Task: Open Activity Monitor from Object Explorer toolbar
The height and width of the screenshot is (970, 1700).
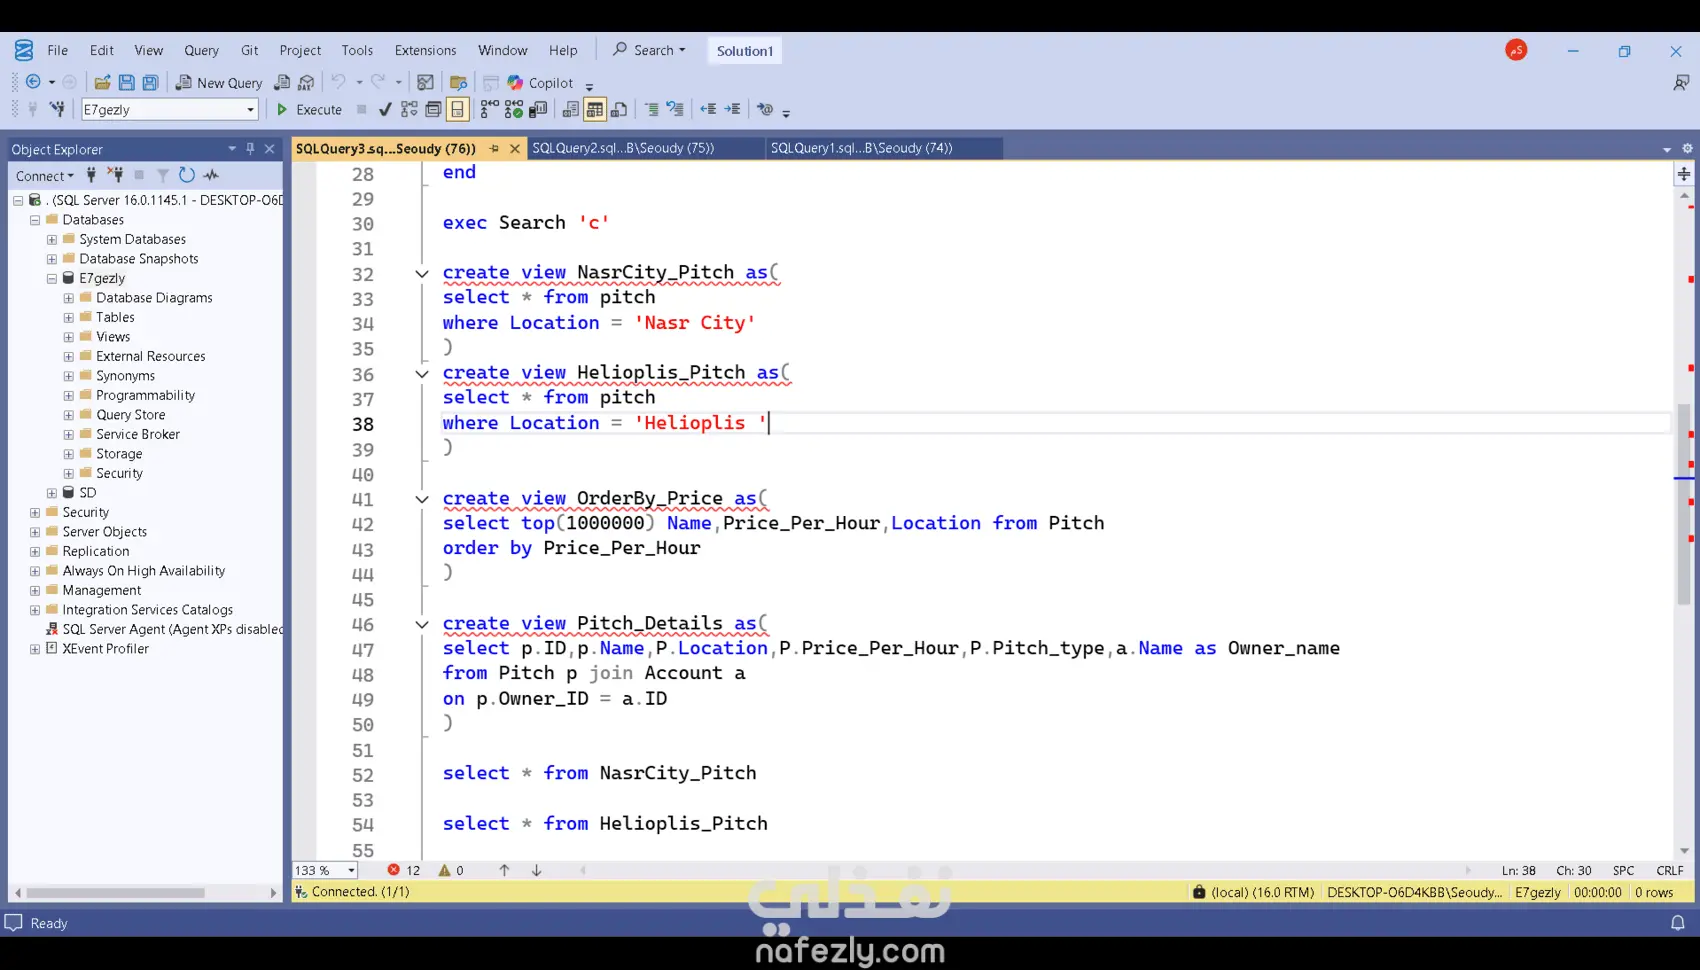Action: 211,175
